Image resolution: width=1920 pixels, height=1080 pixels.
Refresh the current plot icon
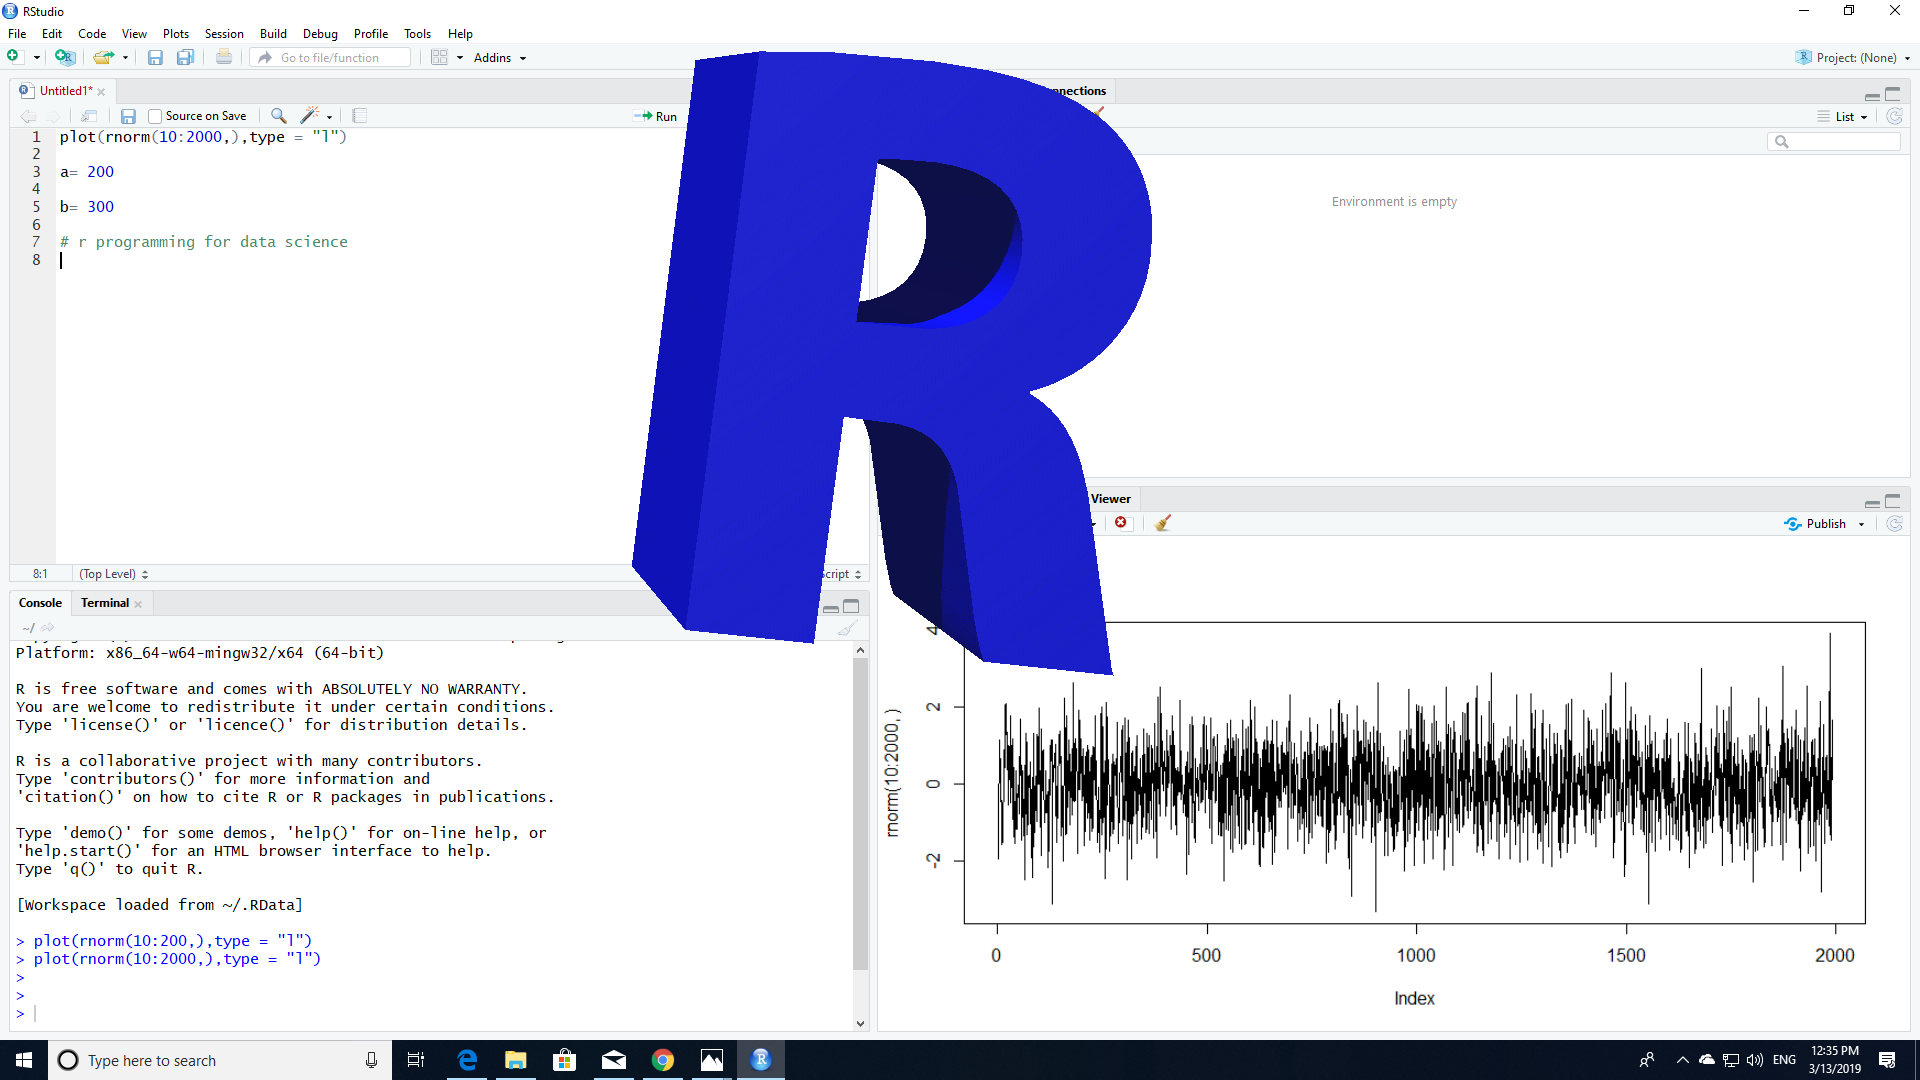pyautogui.click(x=1895, y=524)
